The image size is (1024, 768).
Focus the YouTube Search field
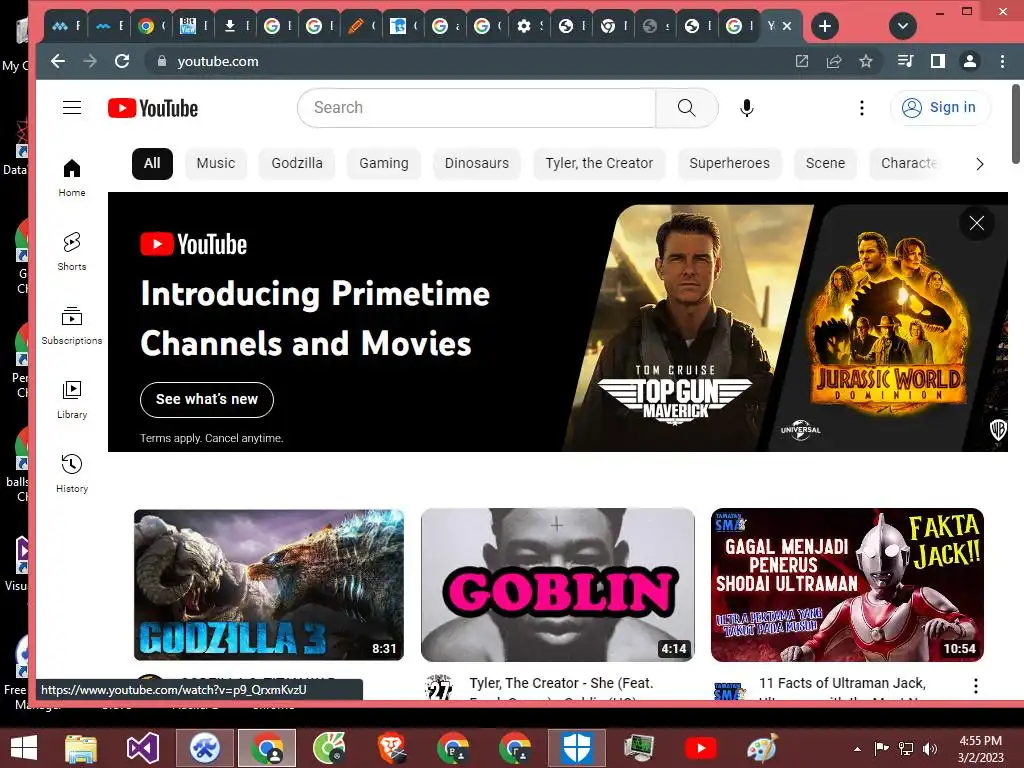click(x=477, y=108)
